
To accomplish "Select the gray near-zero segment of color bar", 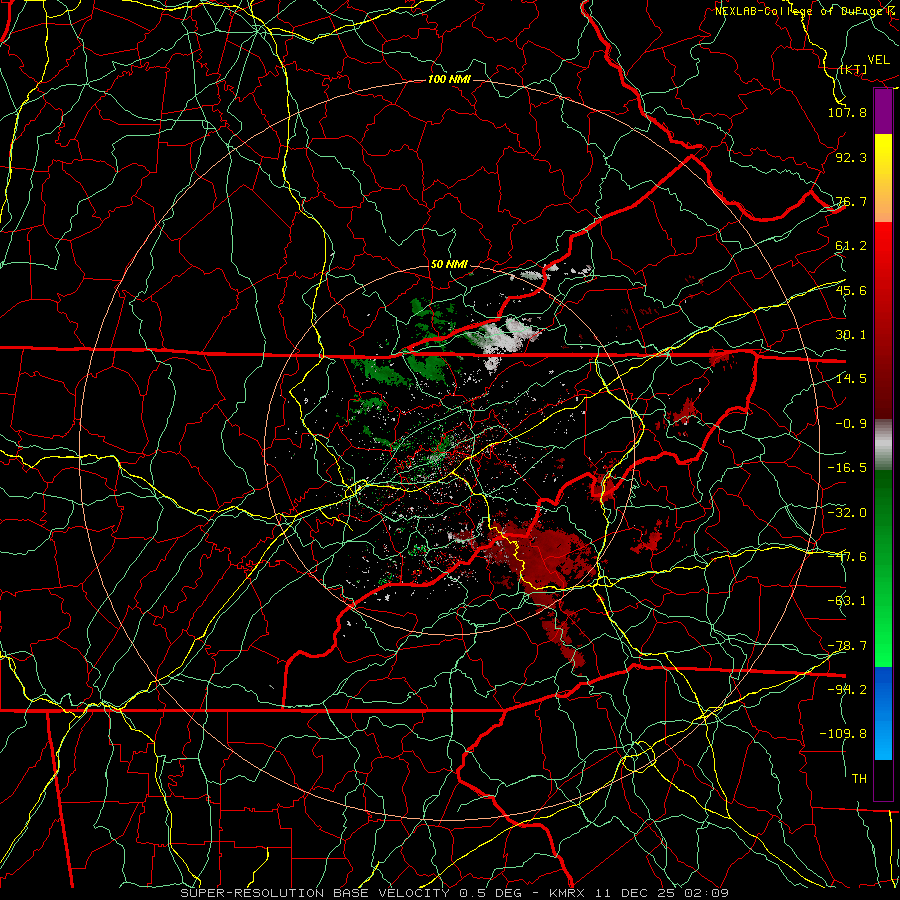I will pyautogui.click(x=883, y=445).
